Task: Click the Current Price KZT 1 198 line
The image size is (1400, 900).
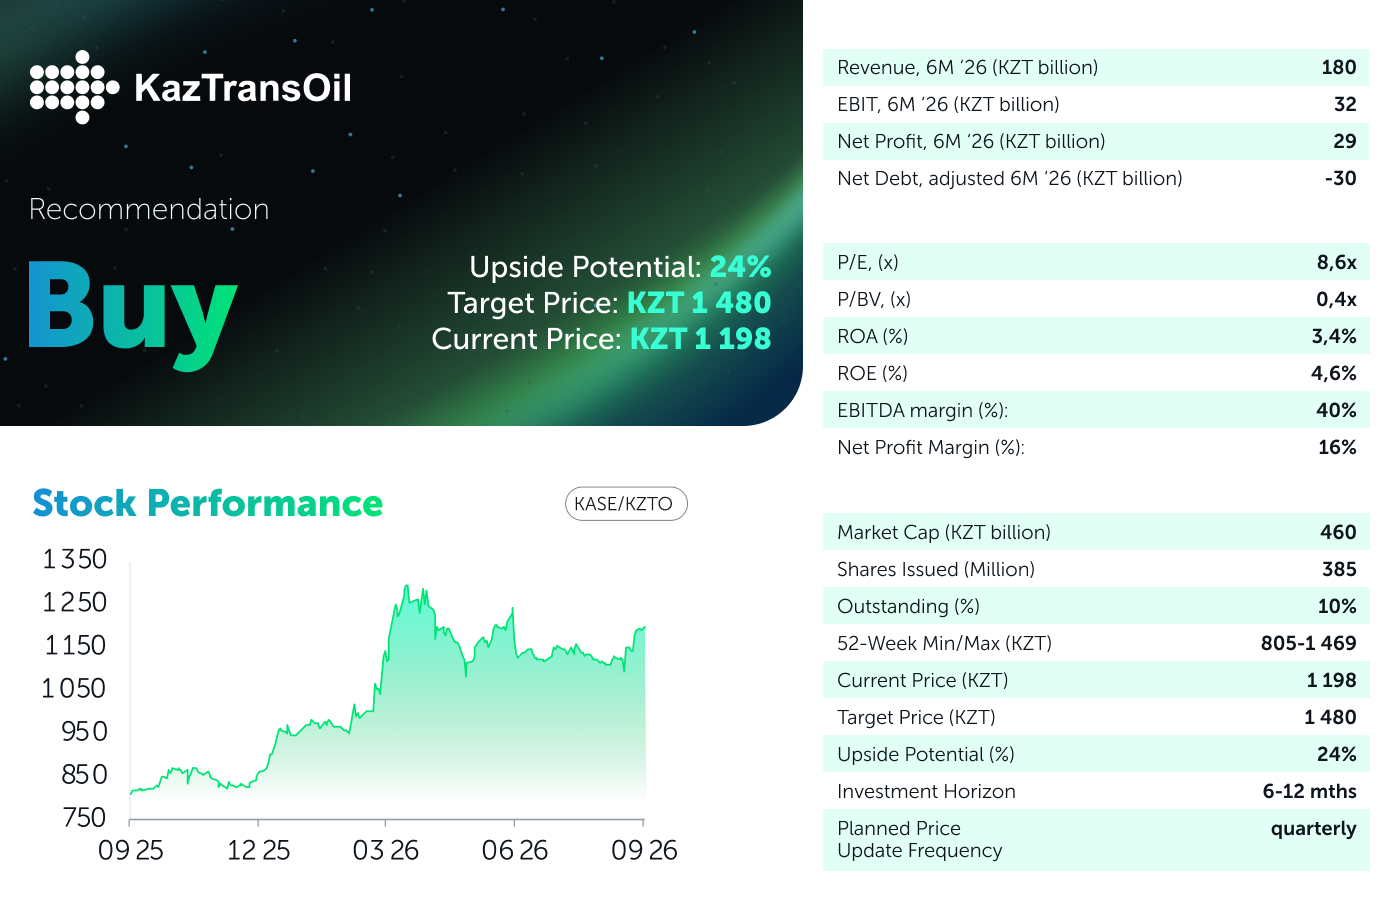Action: [x=601, y=339]
